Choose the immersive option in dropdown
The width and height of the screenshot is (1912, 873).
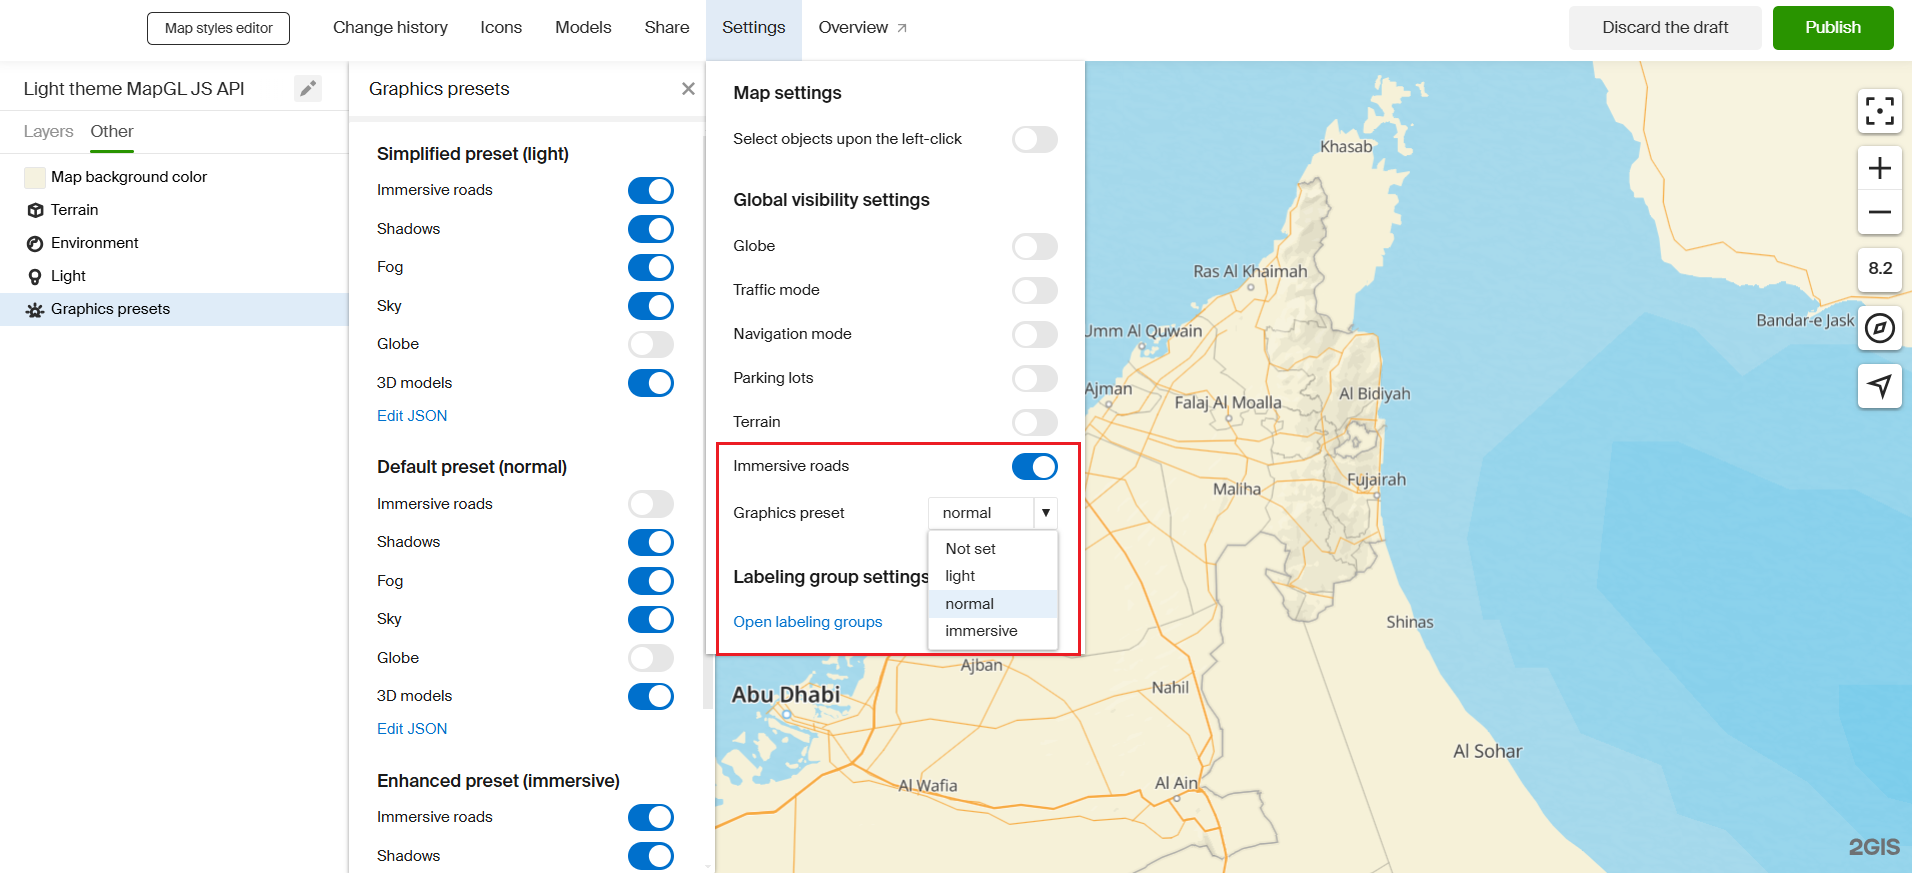[x=981, y=631]
